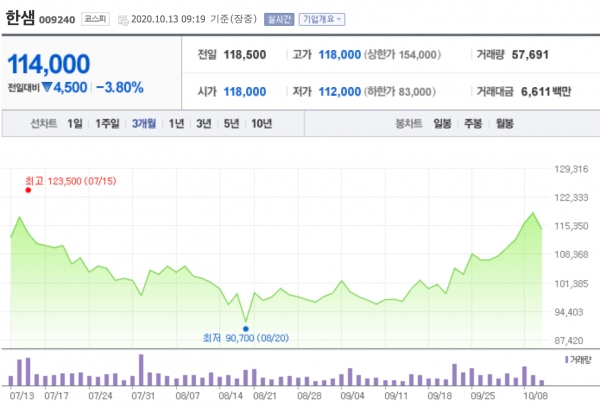Click the 07/13 date axis label
This screenshot has height=413, width=600.
click(22, 396)
